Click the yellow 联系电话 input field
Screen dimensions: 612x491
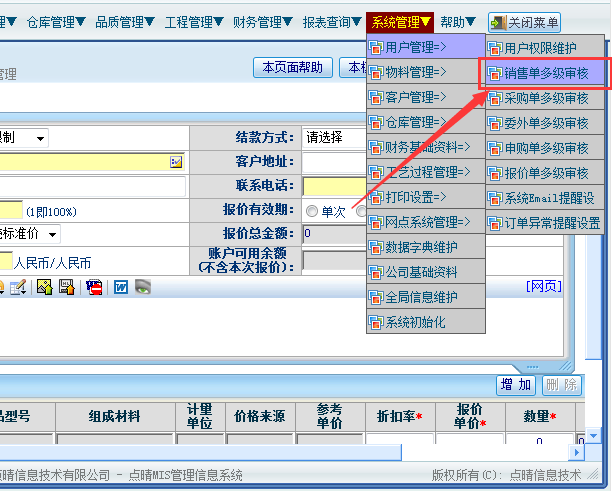click(334, 186)
